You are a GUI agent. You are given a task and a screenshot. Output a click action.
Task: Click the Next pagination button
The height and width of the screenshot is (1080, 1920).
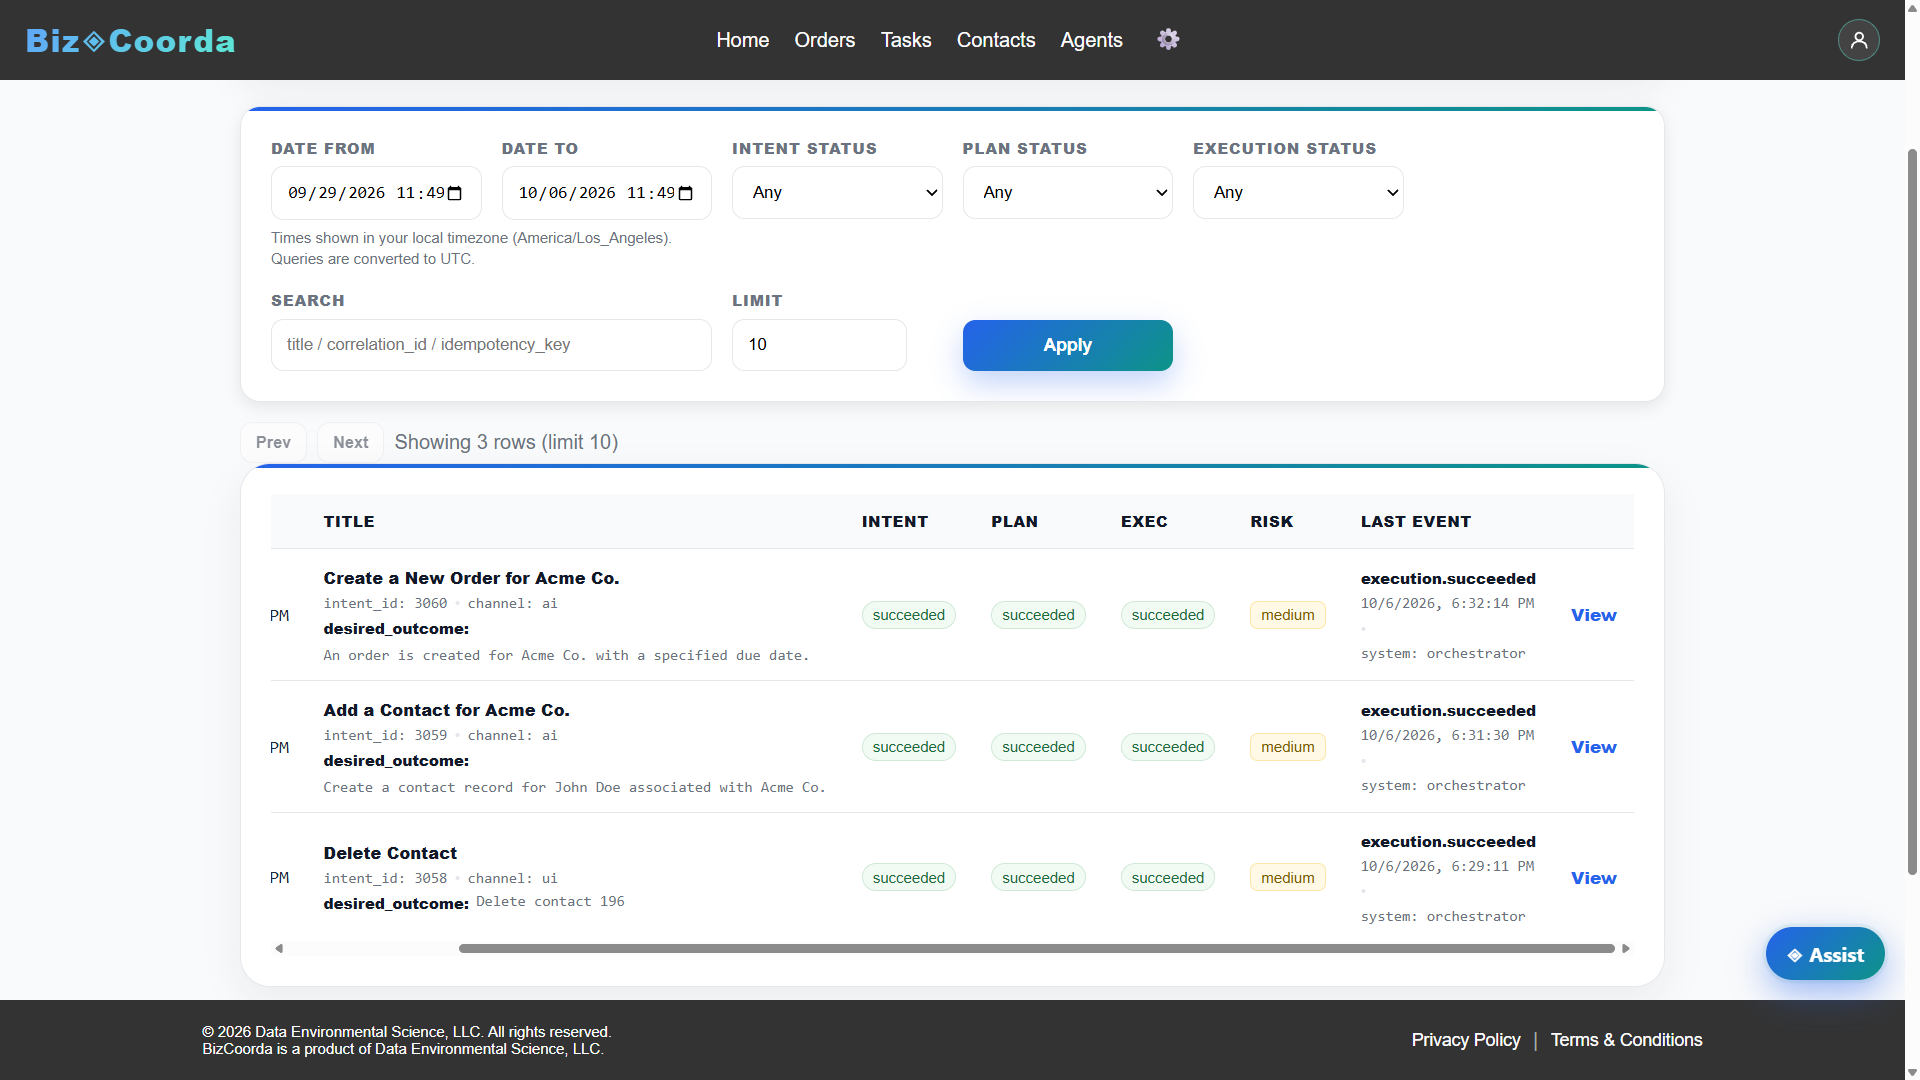tap(350, 442)
